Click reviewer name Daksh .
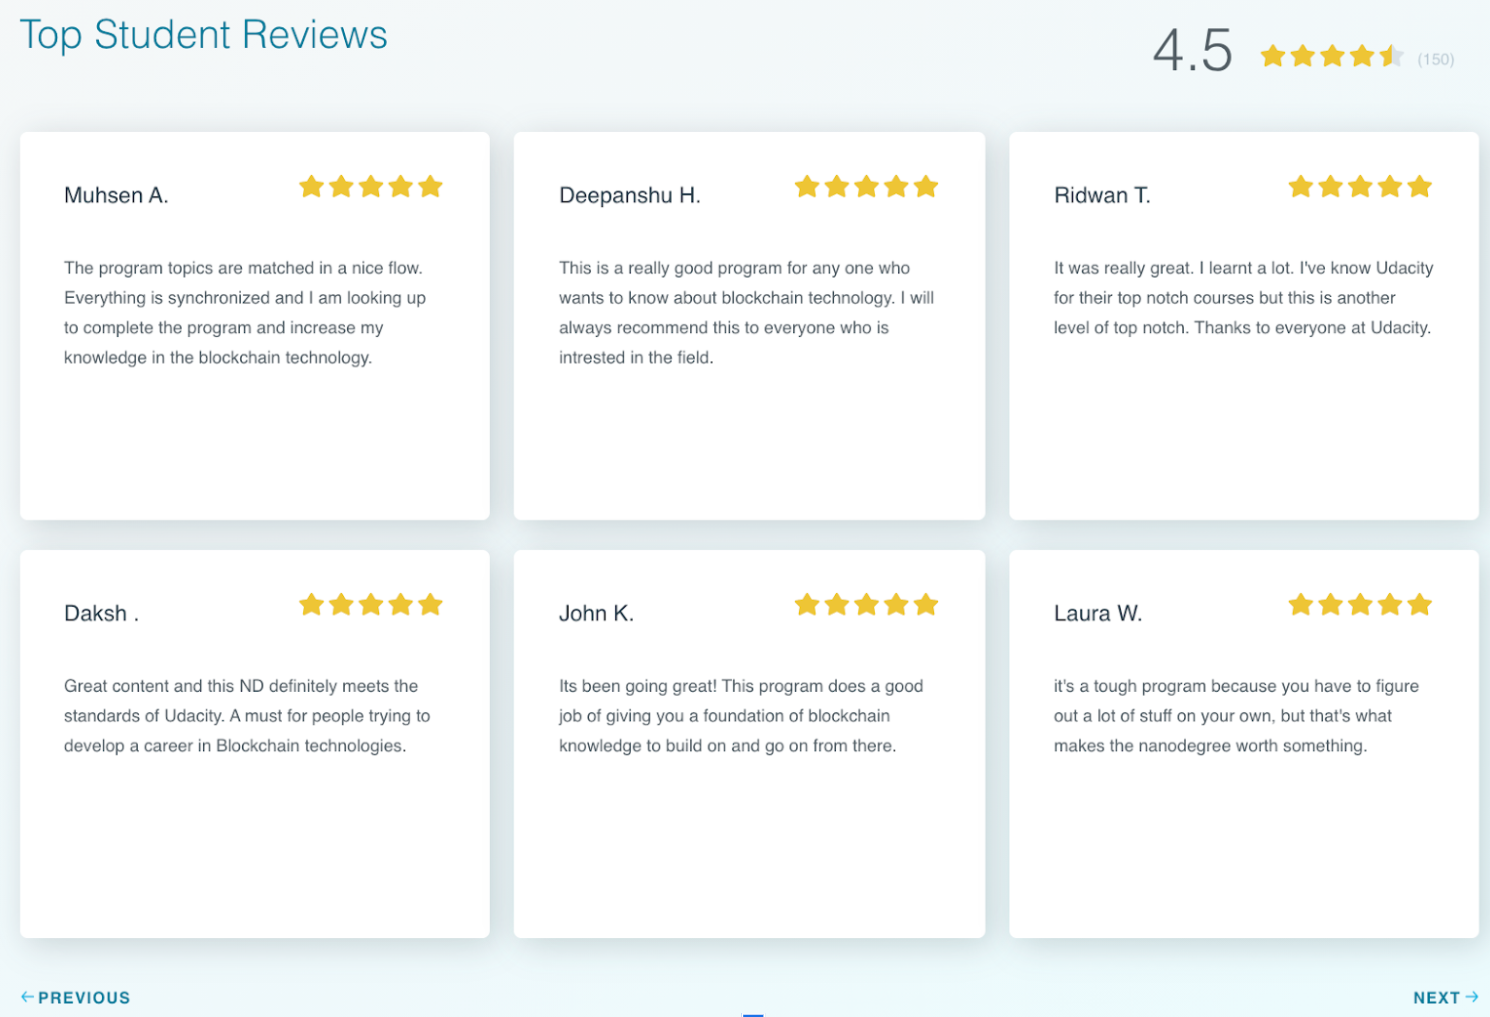The width and height of the screenshot is (1490, 1017). pos(101,613)
